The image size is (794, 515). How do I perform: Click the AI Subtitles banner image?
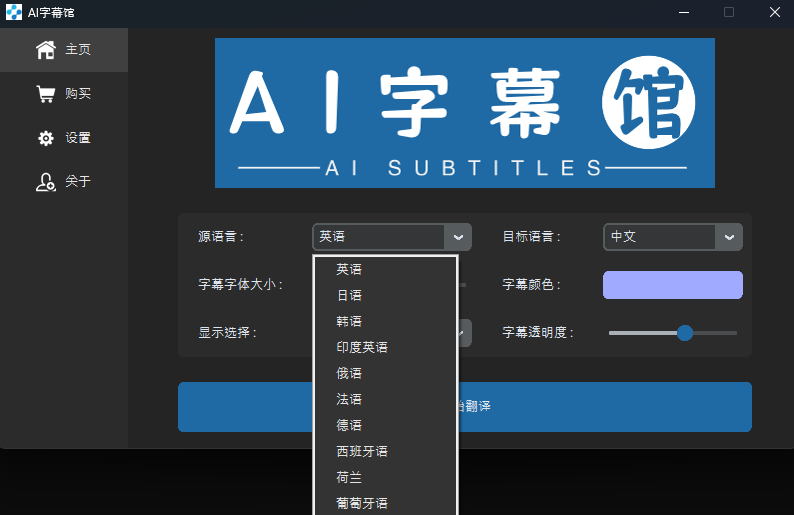point(465,113)
